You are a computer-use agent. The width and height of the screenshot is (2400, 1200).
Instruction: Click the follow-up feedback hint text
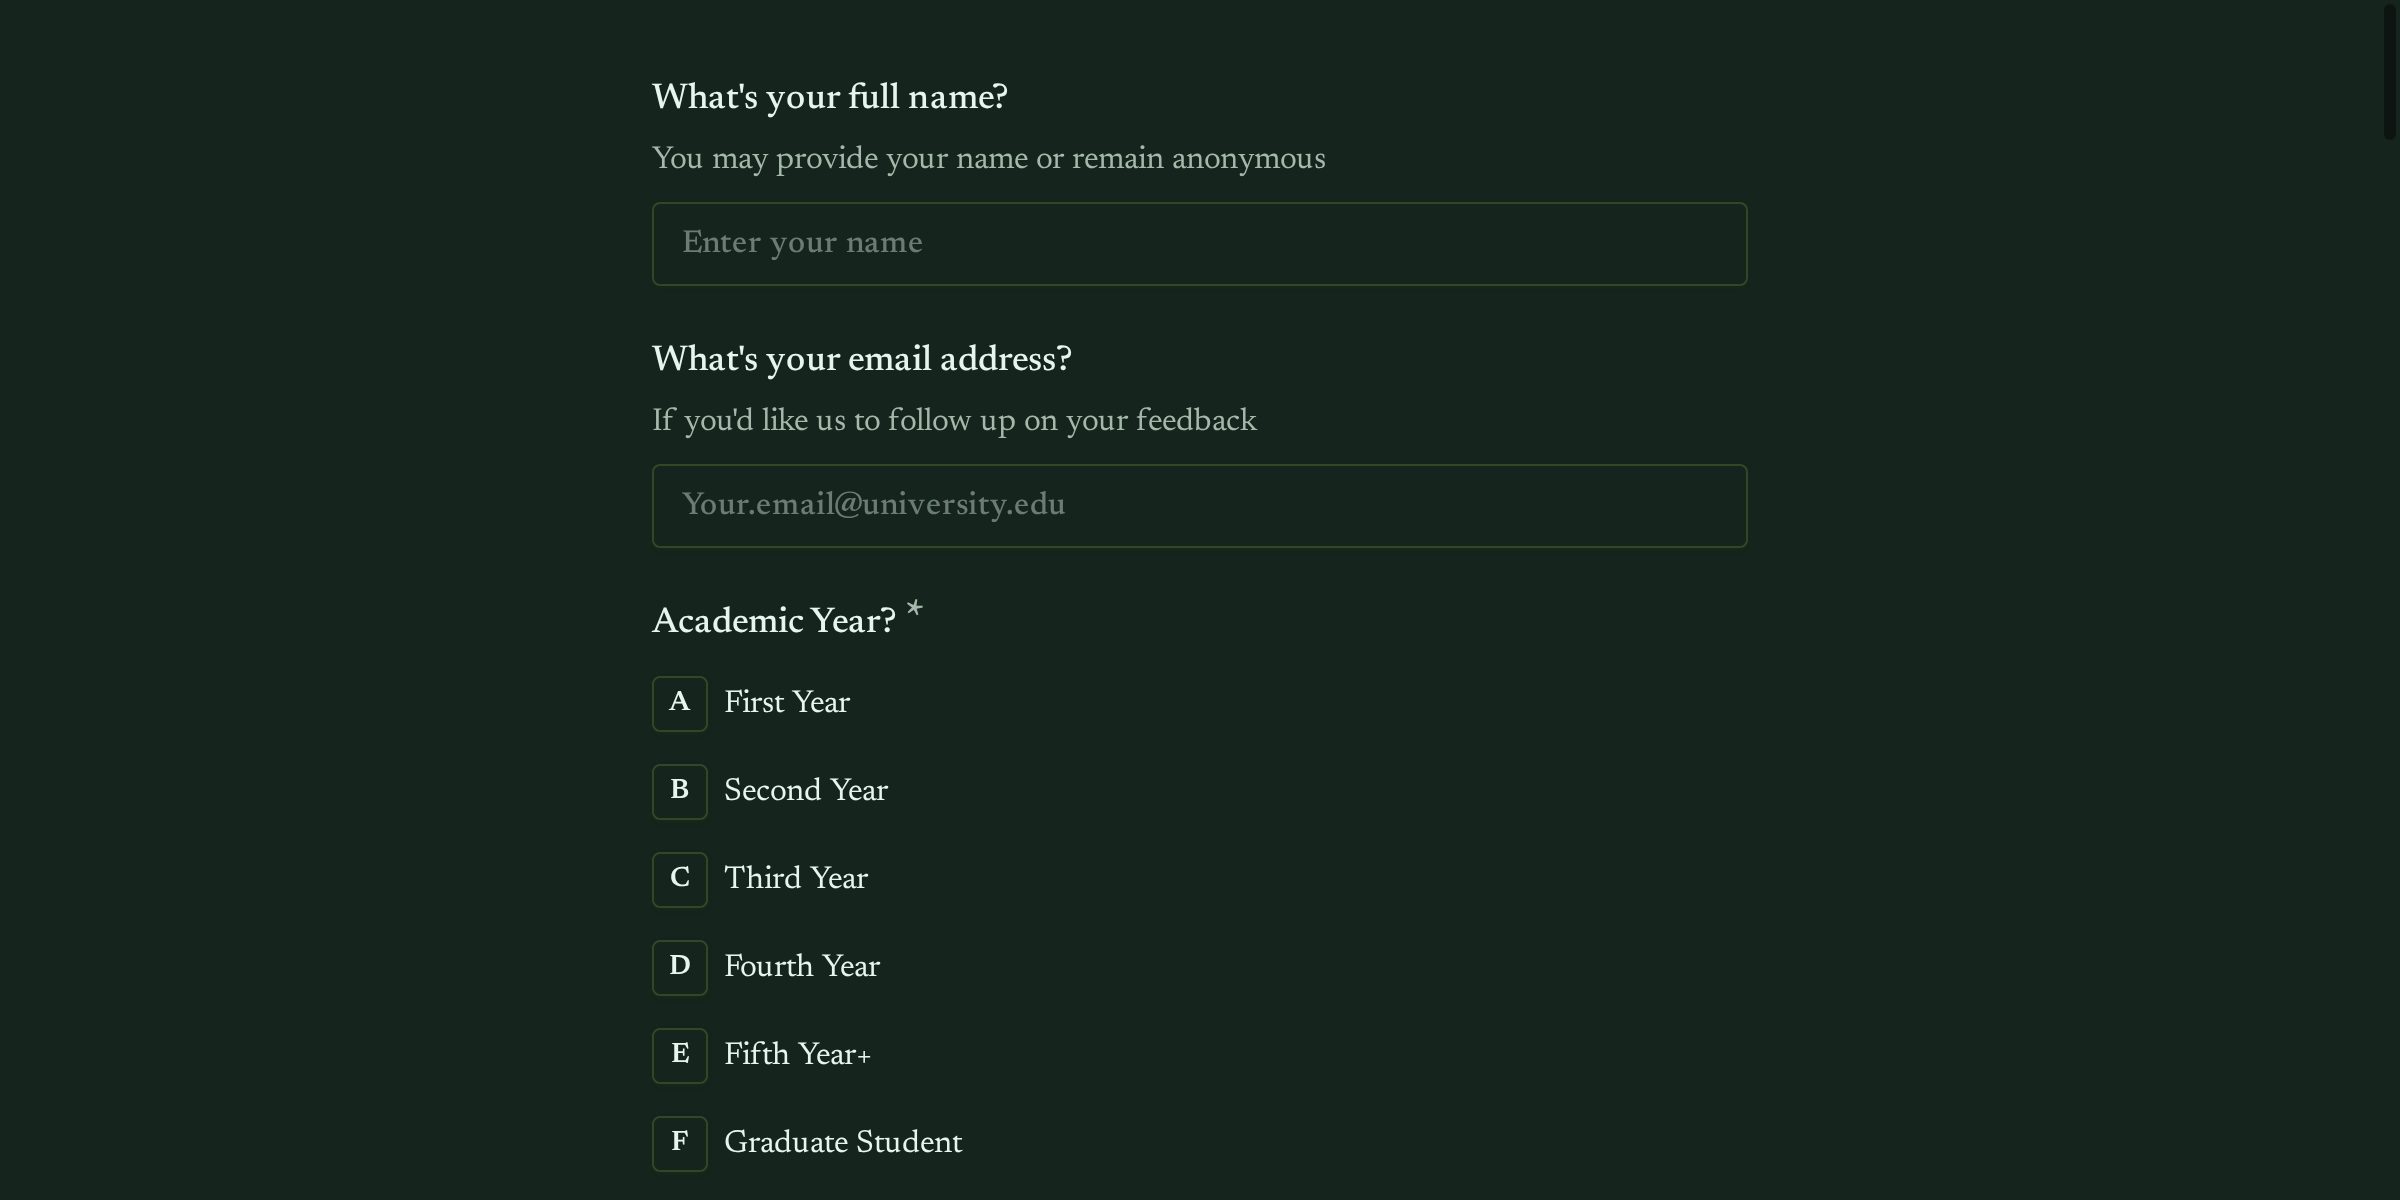click(x=954, y=420)
